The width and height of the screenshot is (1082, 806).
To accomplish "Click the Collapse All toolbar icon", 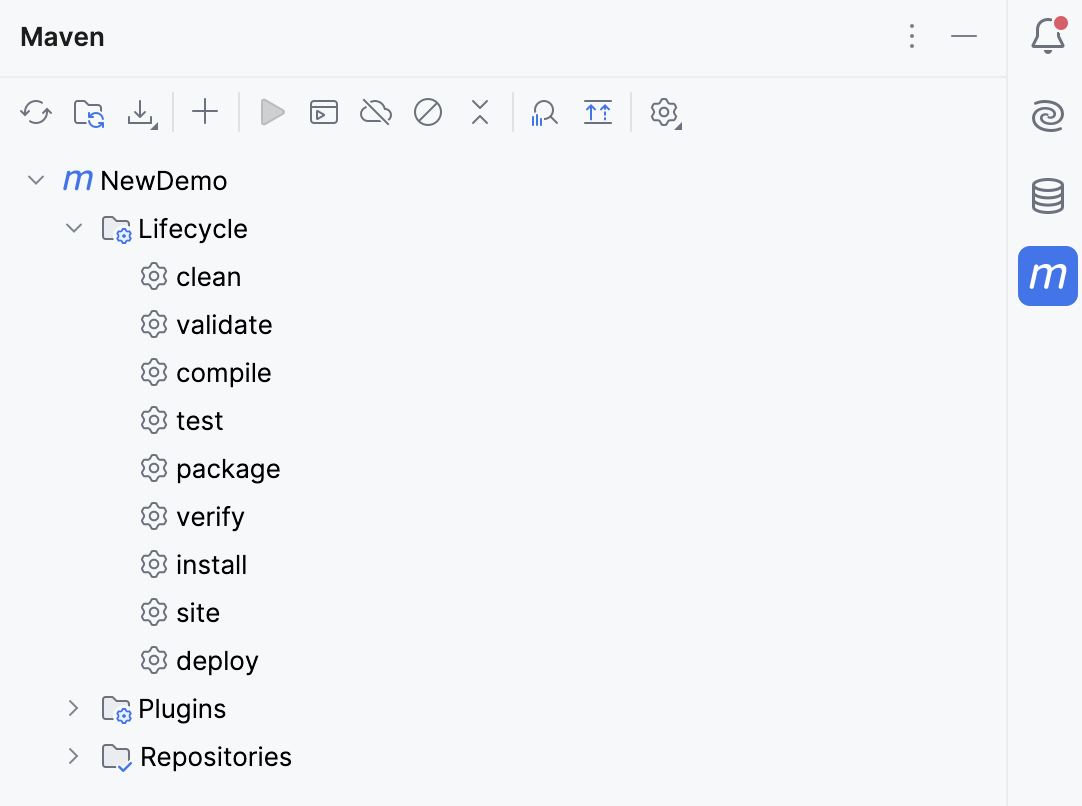I will (x=480, y=112).
